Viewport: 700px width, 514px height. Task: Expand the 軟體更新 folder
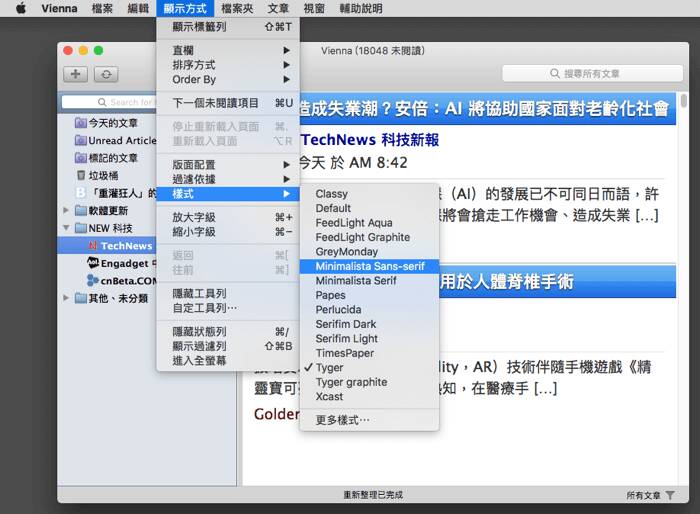(x=66, y=210)
